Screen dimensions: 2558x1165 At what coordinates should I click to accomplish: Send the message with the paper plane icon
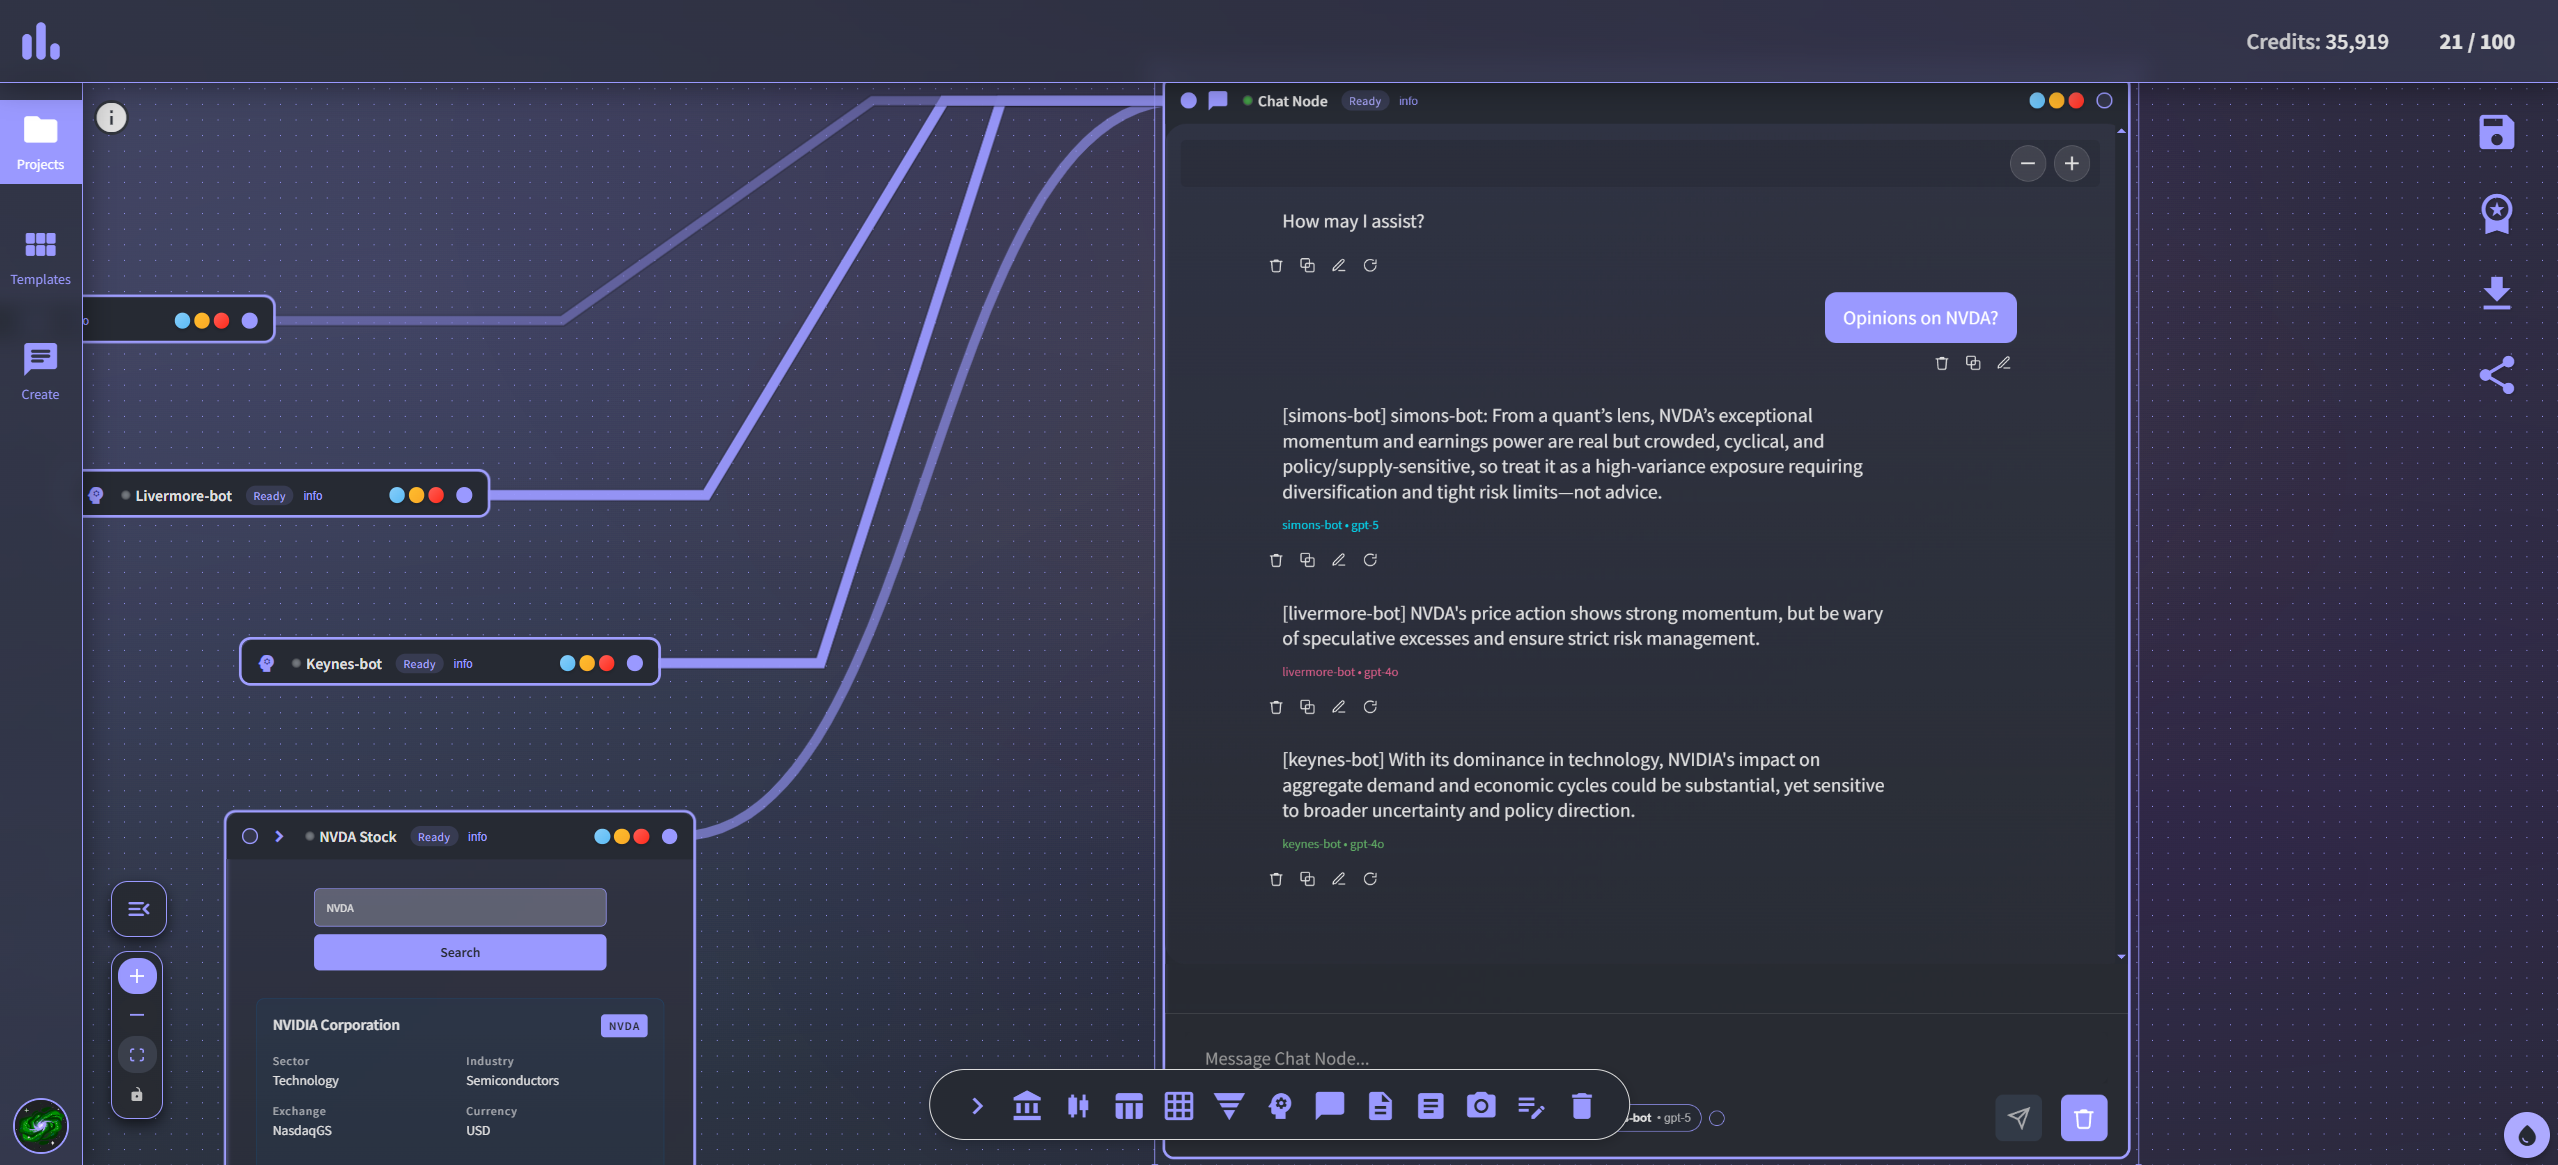[2019, 1118]
